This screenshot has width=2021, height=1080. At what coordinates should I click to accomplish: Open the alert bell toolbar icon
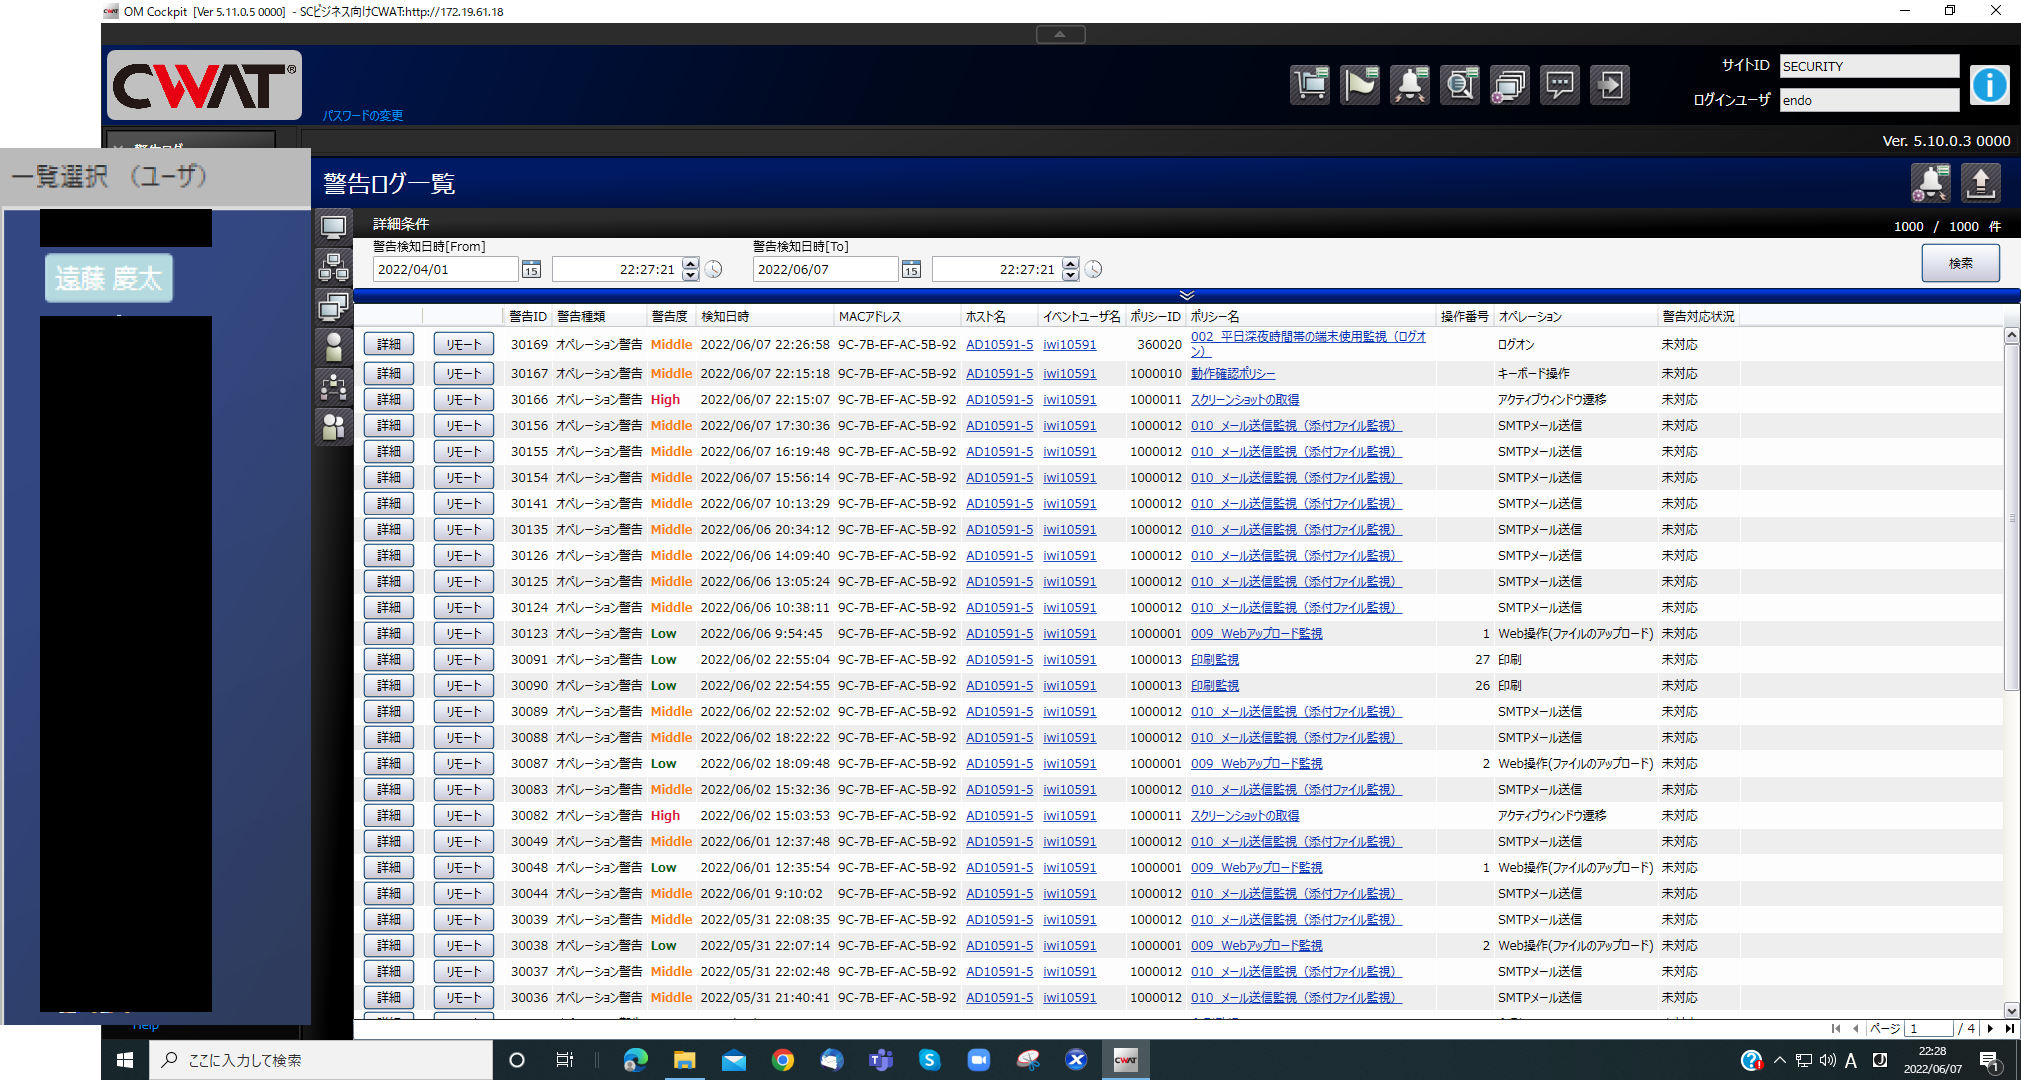tap(1410, 85)
